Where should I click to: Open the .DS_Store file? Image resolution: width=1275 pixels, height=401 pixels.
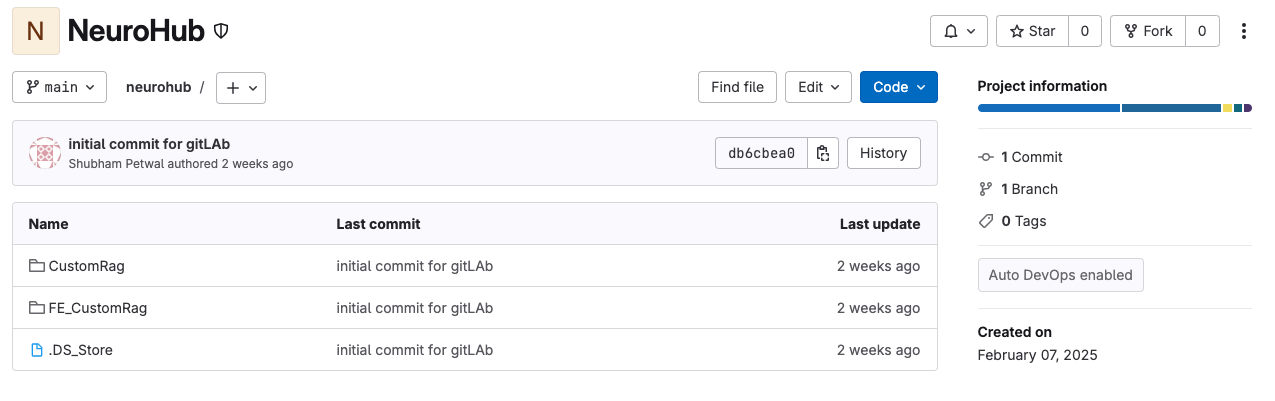pyautogui.click(x=80, y=350)
